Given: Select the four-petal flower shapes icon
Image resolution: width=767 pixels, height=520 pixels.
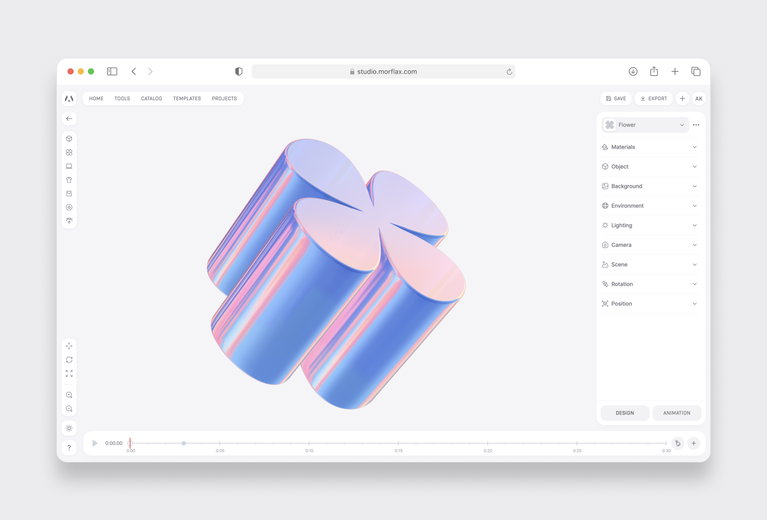Looking at the screenshot, I should point(69,152).
